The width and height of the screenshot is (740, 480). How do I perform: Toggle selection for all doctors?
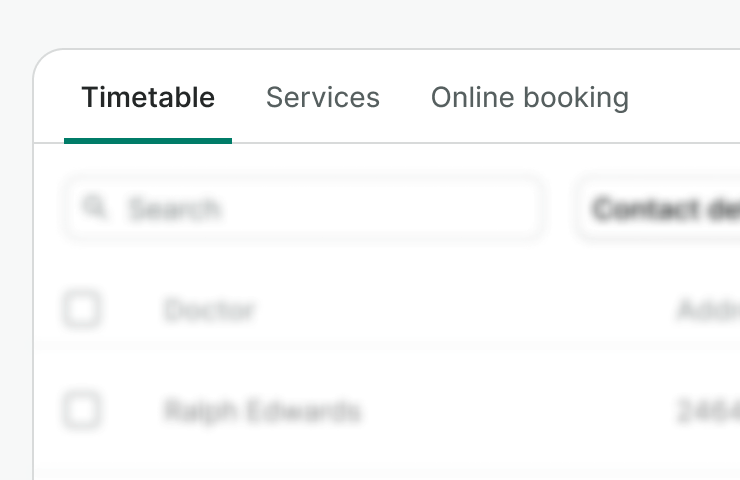pos(81,309)
